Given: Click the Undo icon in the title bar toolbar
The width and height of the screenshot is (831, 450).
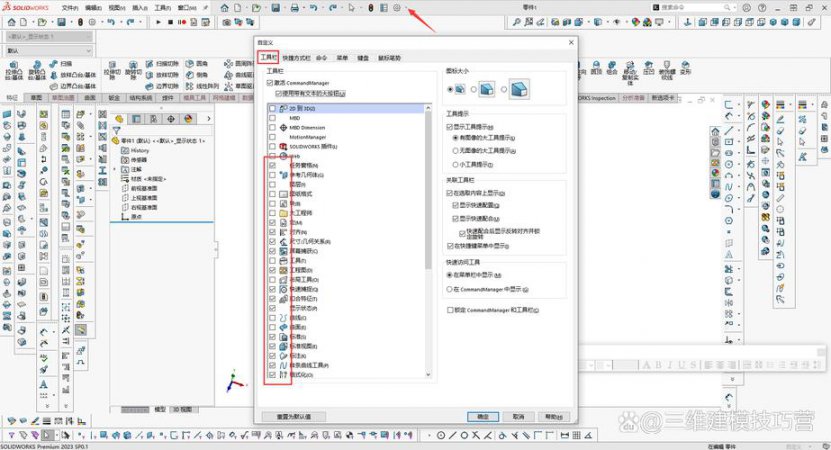Looking at the screenshot, I should click(313, 8).
